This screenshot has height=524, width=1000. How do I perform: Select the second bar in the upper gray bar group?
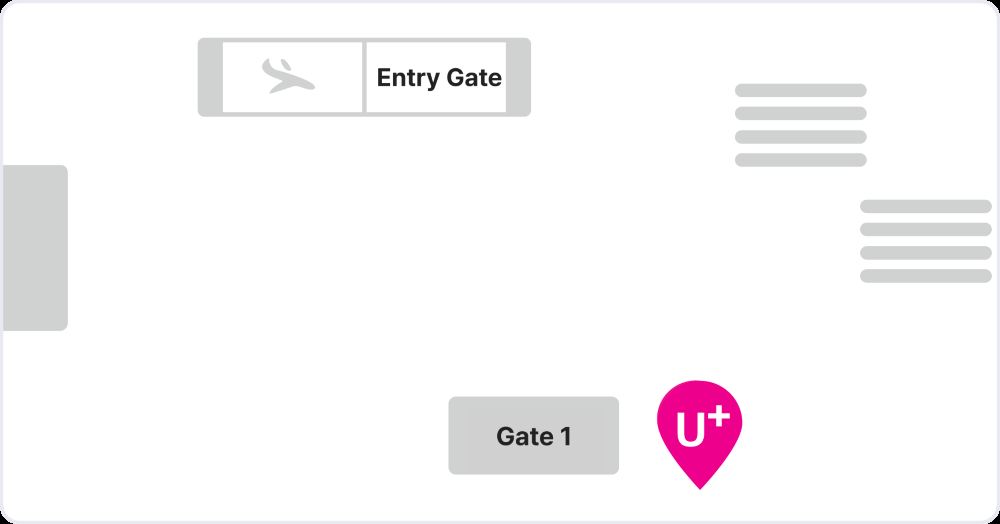[800, 113]
